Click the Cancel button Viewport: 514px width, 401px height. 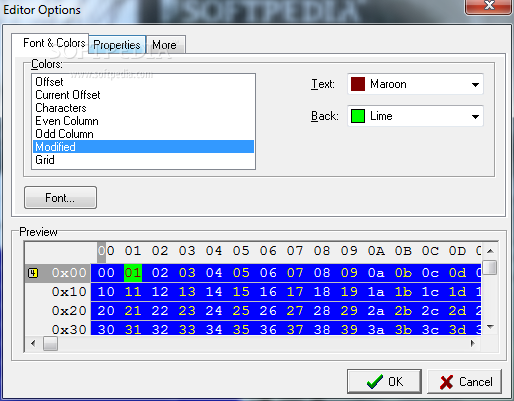pos(464,381)
